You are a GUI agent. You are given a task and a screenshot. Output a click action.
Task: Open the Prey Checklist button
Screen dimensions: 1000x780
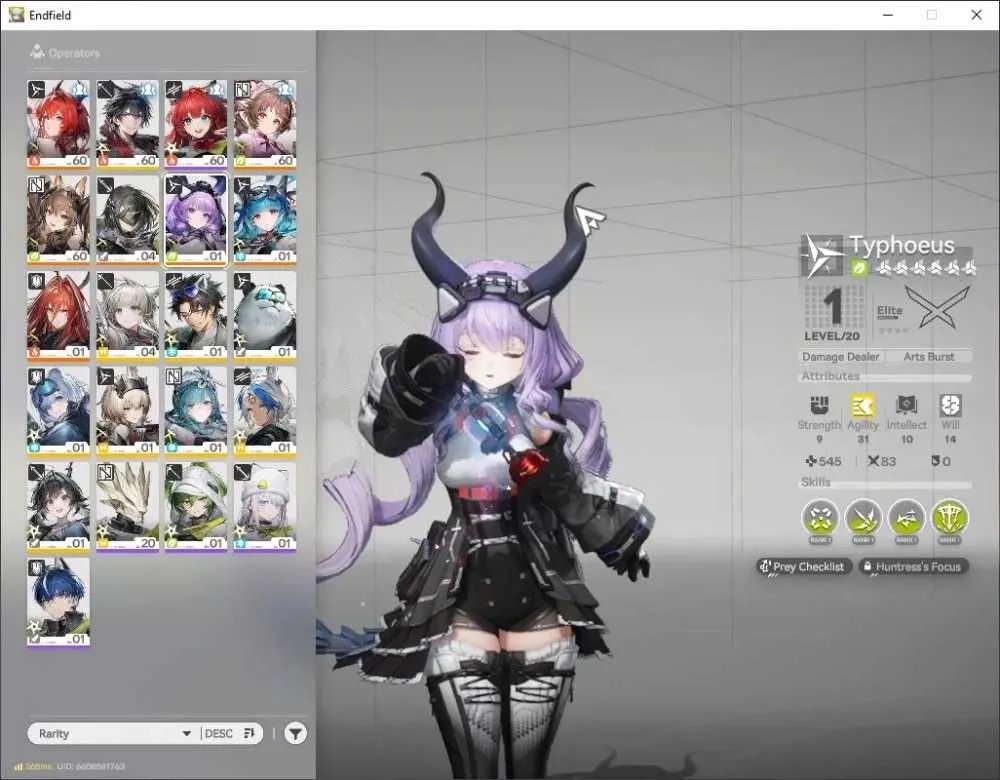tap(804, 566)
